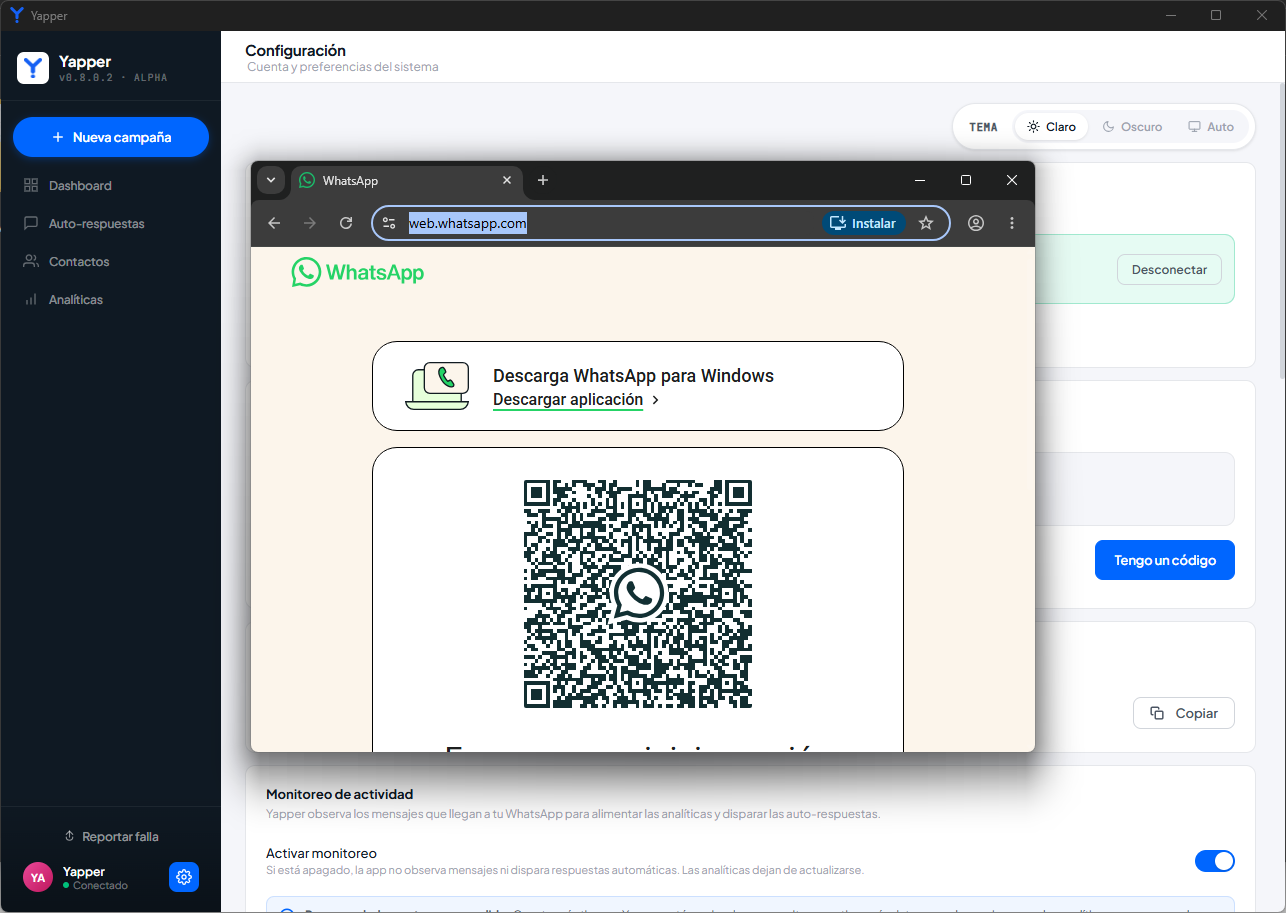The image size is (1286, 913).
Task: Click the Configuración page title
Action: (x=296, y=50)
